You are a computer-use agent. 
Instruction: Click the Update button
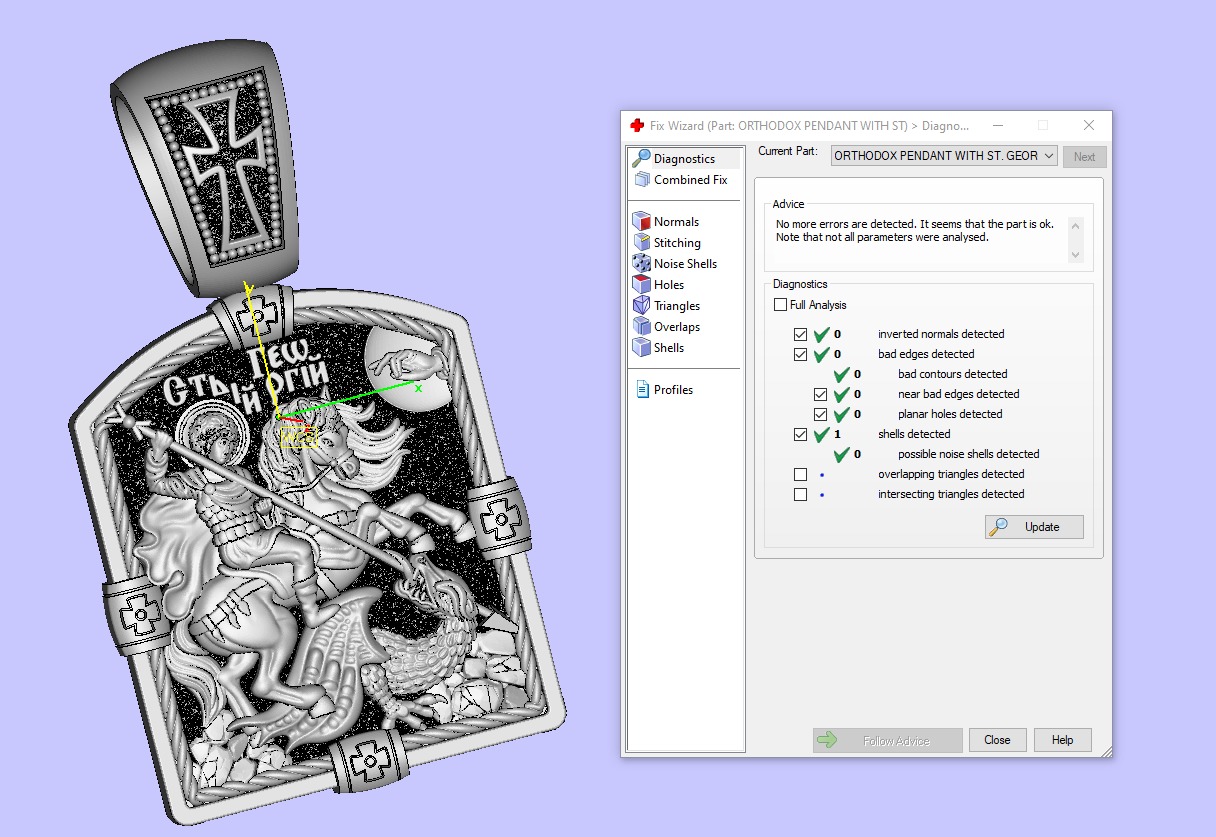pyautogui.click(x=1034, y=527)
